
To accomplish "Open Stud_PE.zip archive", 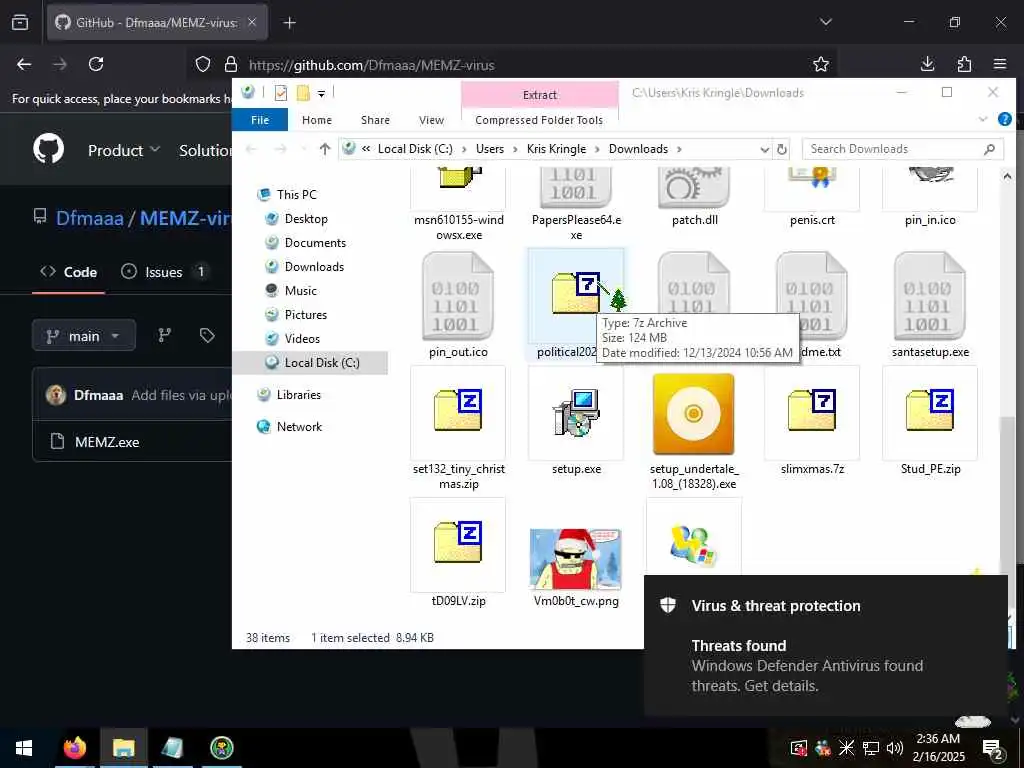I will coord(930,422).
